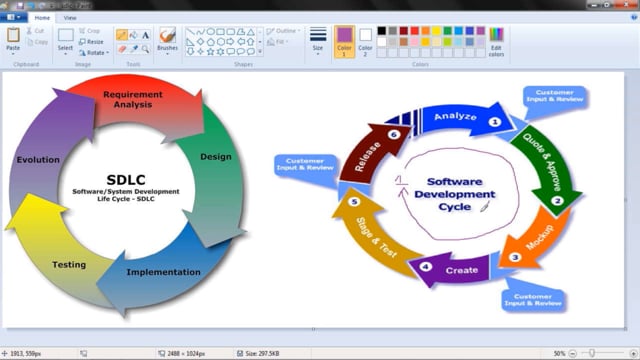Screen dimensions: 640x360
Task: Click the 'Size: 297.5KB' status text
Action: pyautogui.click(x=262, y=353)
